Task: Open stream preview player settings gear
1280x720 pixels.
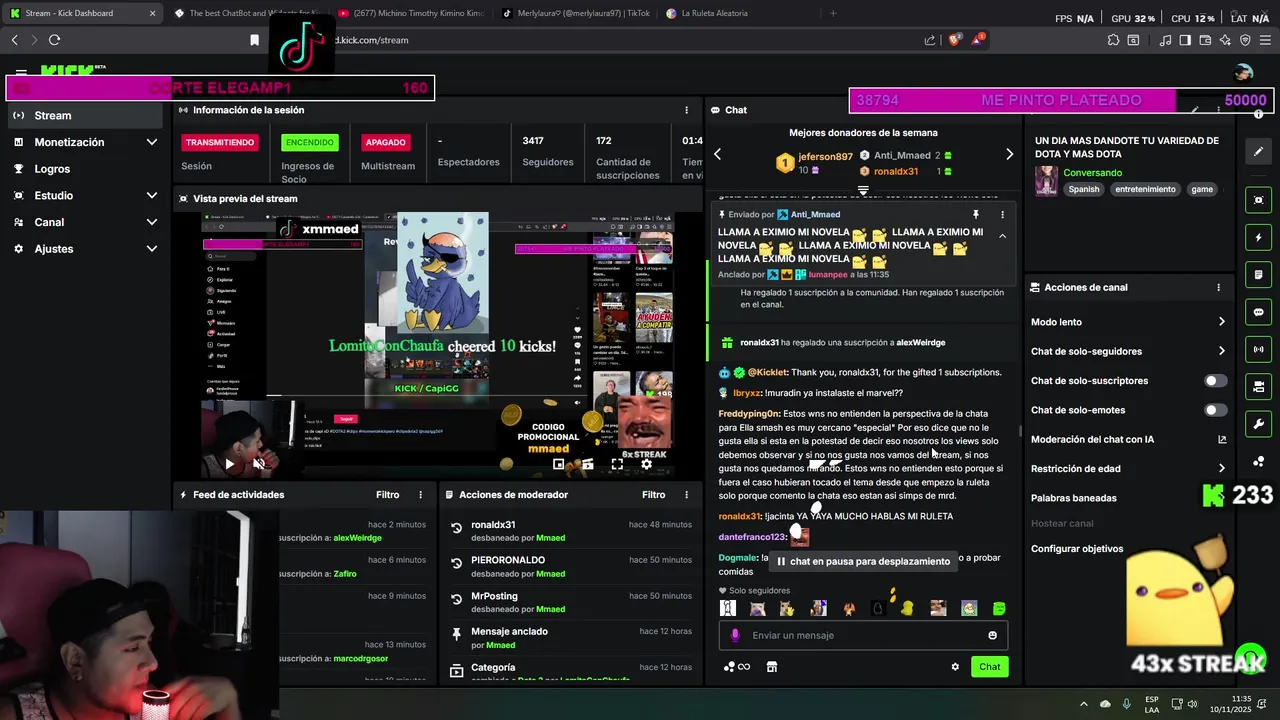Action: click(x=646, y=464)
